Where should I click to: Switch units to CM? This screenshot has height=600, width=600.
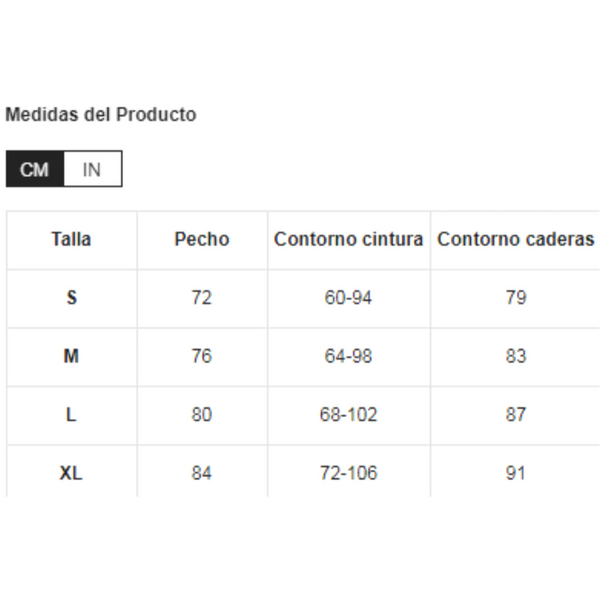tap(35, 169)
